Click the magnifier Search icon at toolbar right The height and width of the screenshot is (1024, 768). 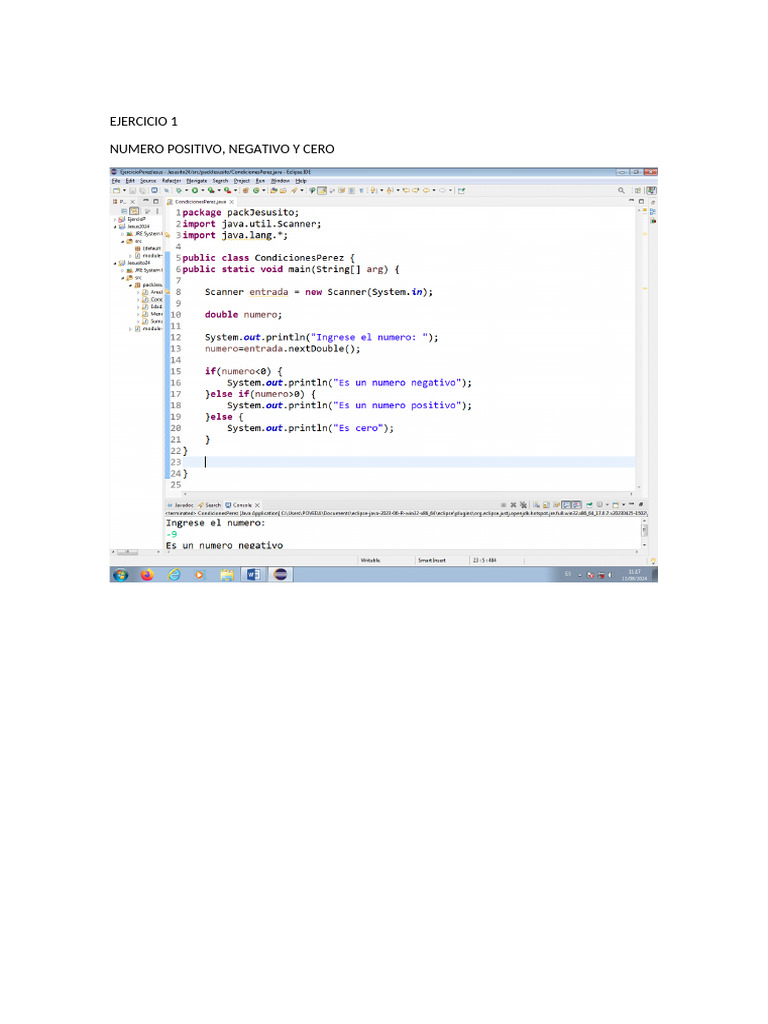pos(621,191)
